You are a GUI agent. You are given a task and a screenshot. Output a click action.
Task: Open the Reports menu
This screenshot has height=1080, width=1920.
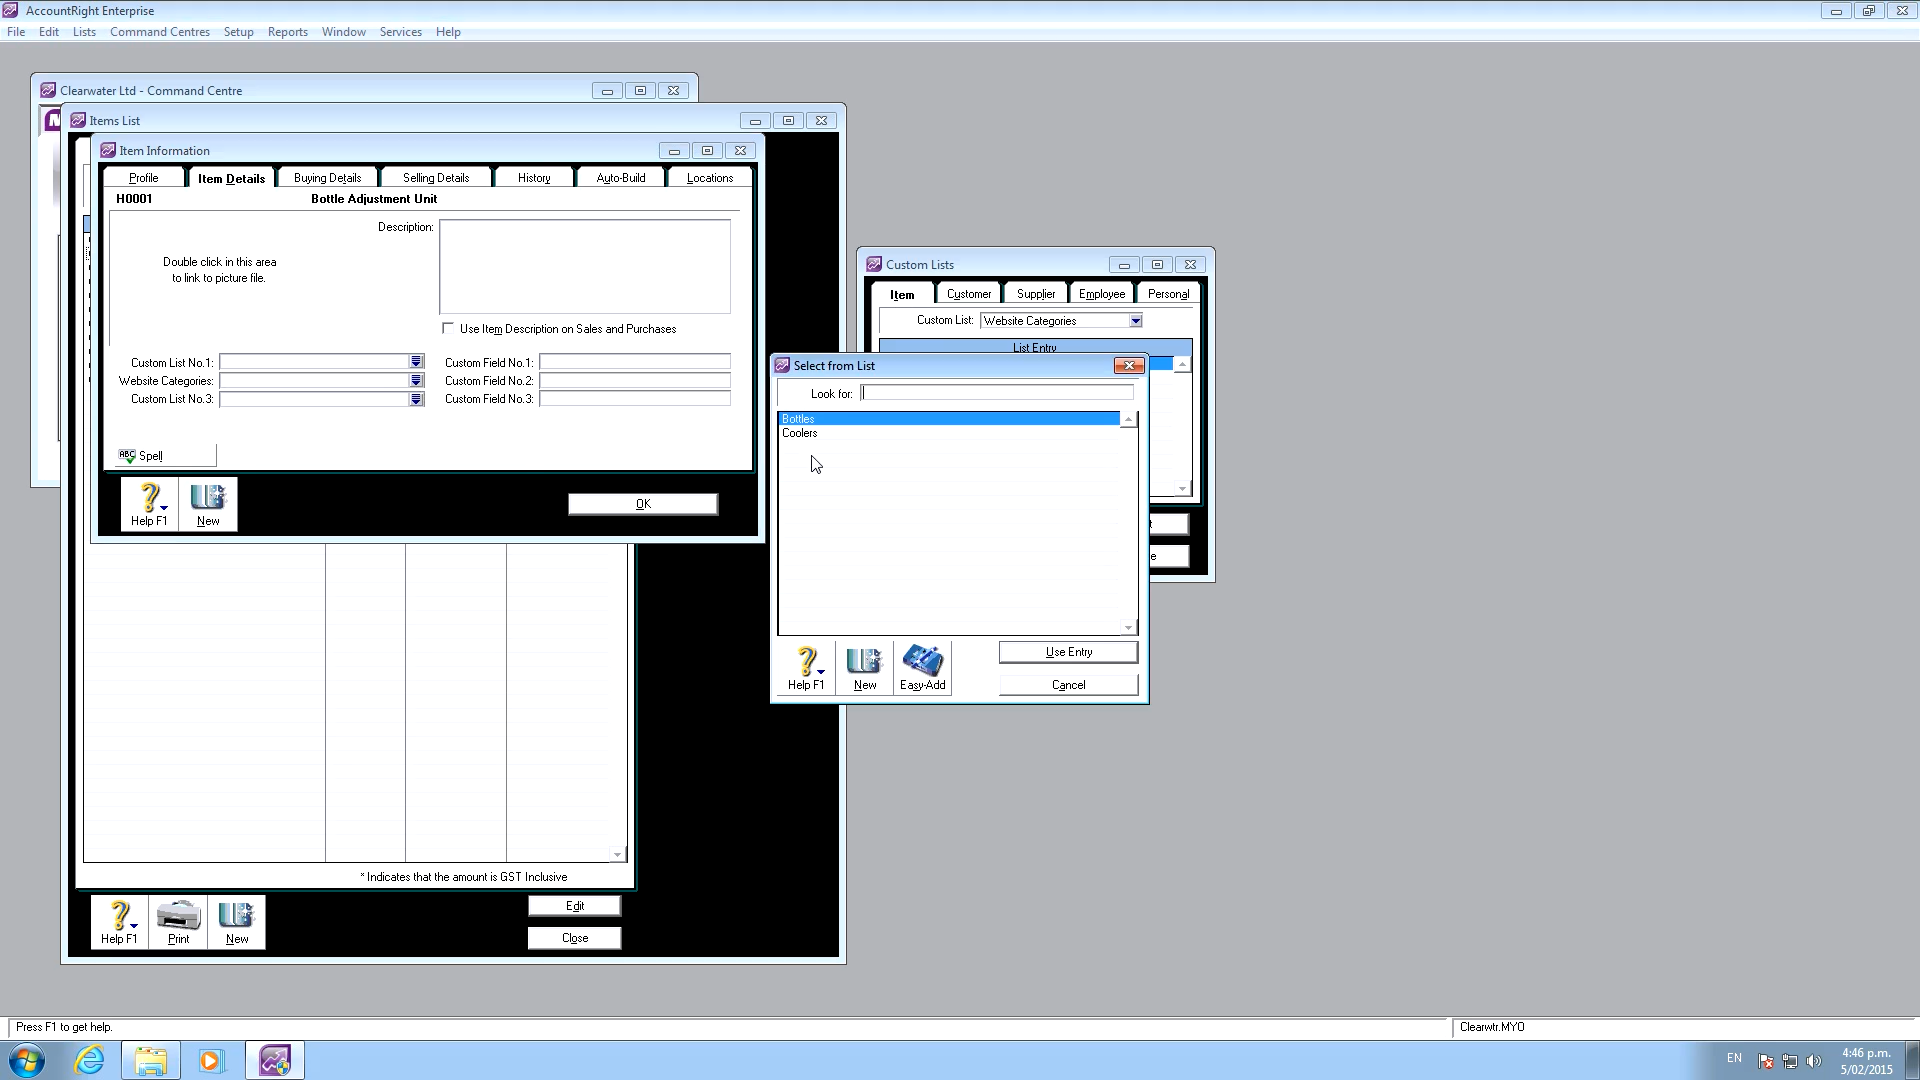pyautogui.click(x=287, y=32)
